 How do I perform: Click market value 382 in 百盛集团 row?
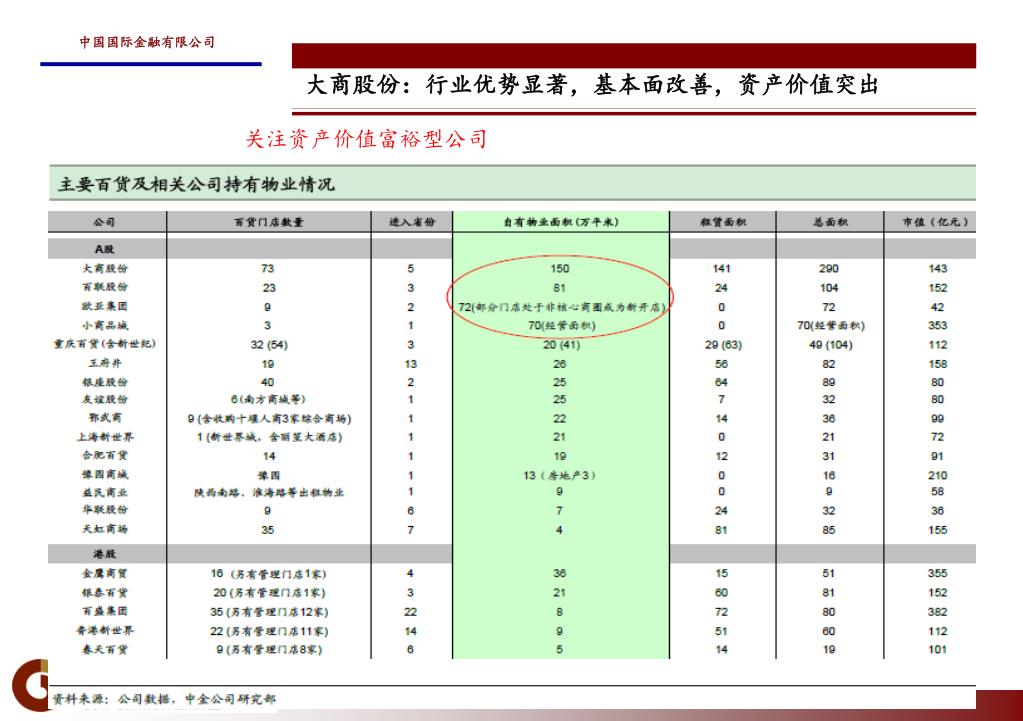click(x=938, y=611)
